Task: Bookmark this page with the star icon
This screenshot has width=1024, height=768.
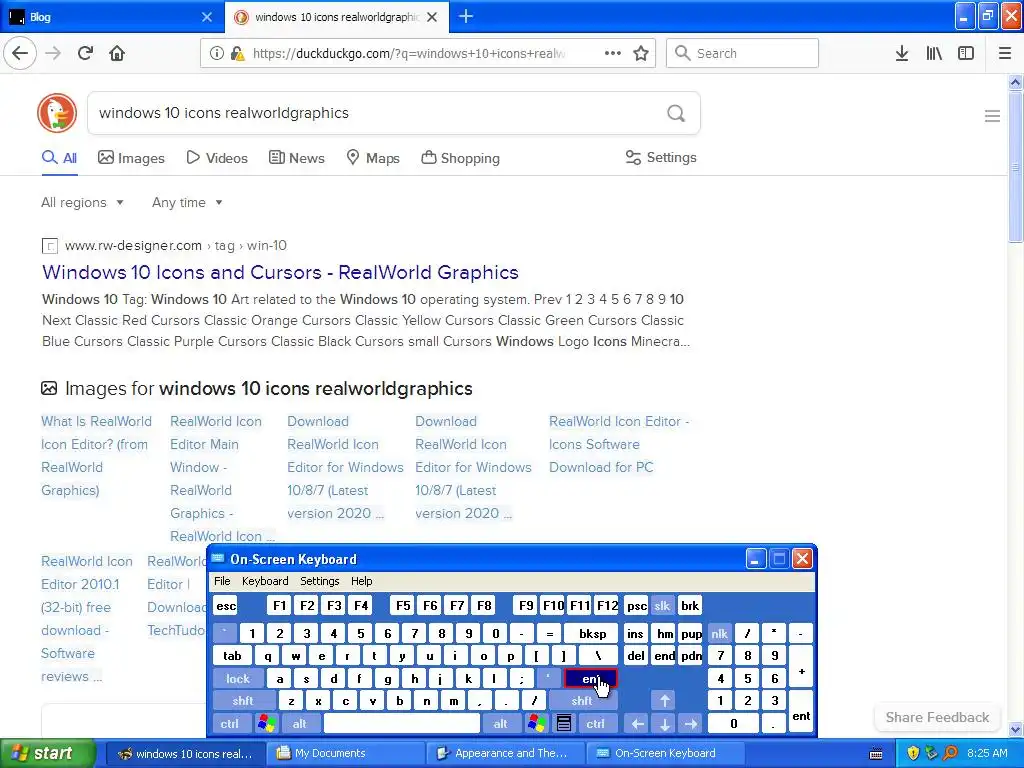Action: (641, 53)
